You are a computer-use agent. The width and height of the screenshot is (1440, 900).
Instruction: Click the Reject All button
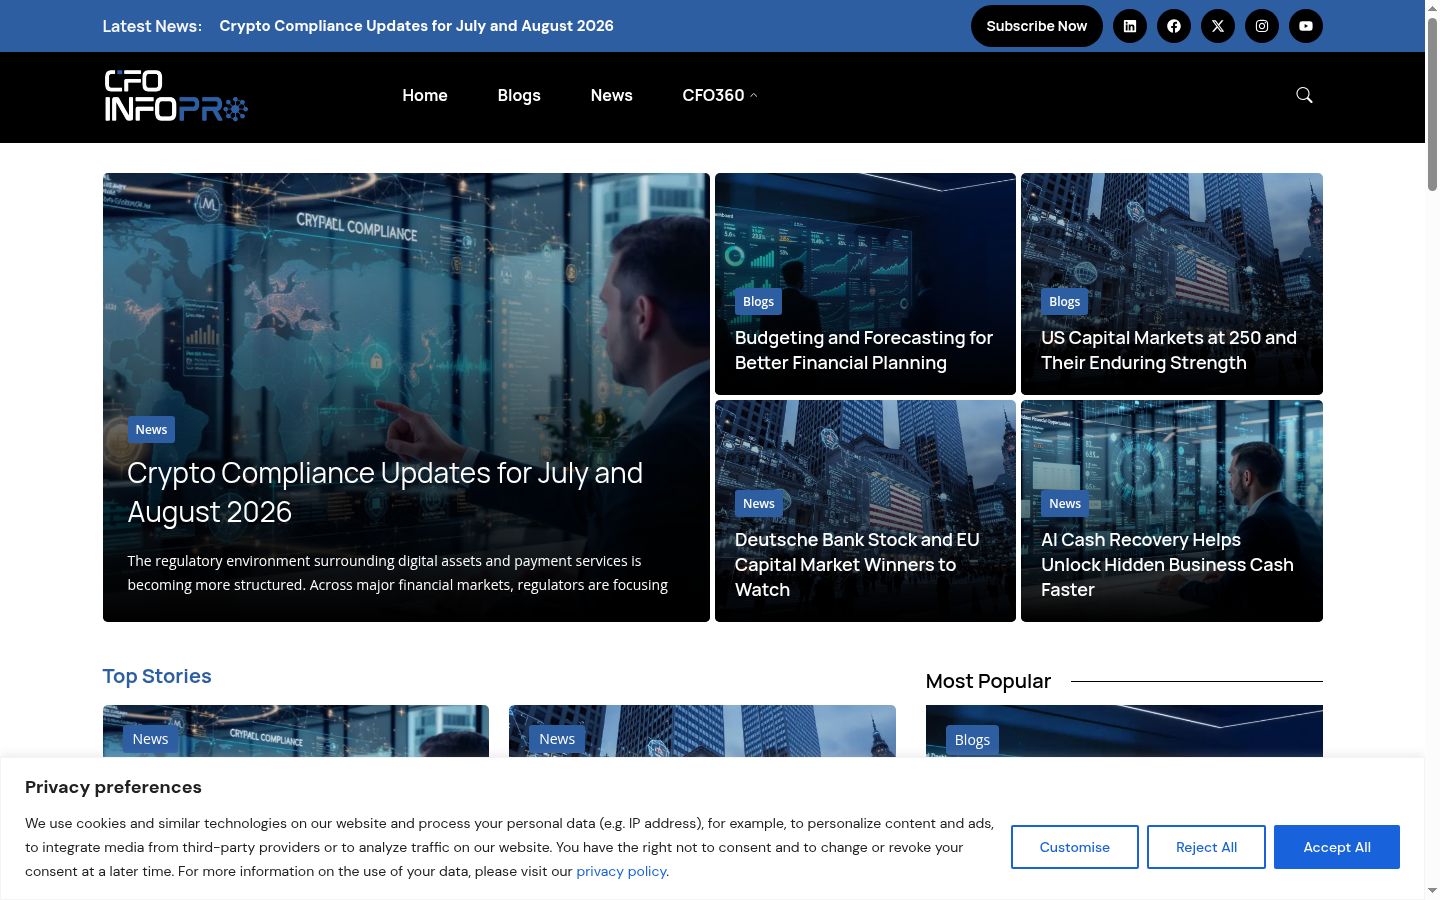pos(1206,847)
